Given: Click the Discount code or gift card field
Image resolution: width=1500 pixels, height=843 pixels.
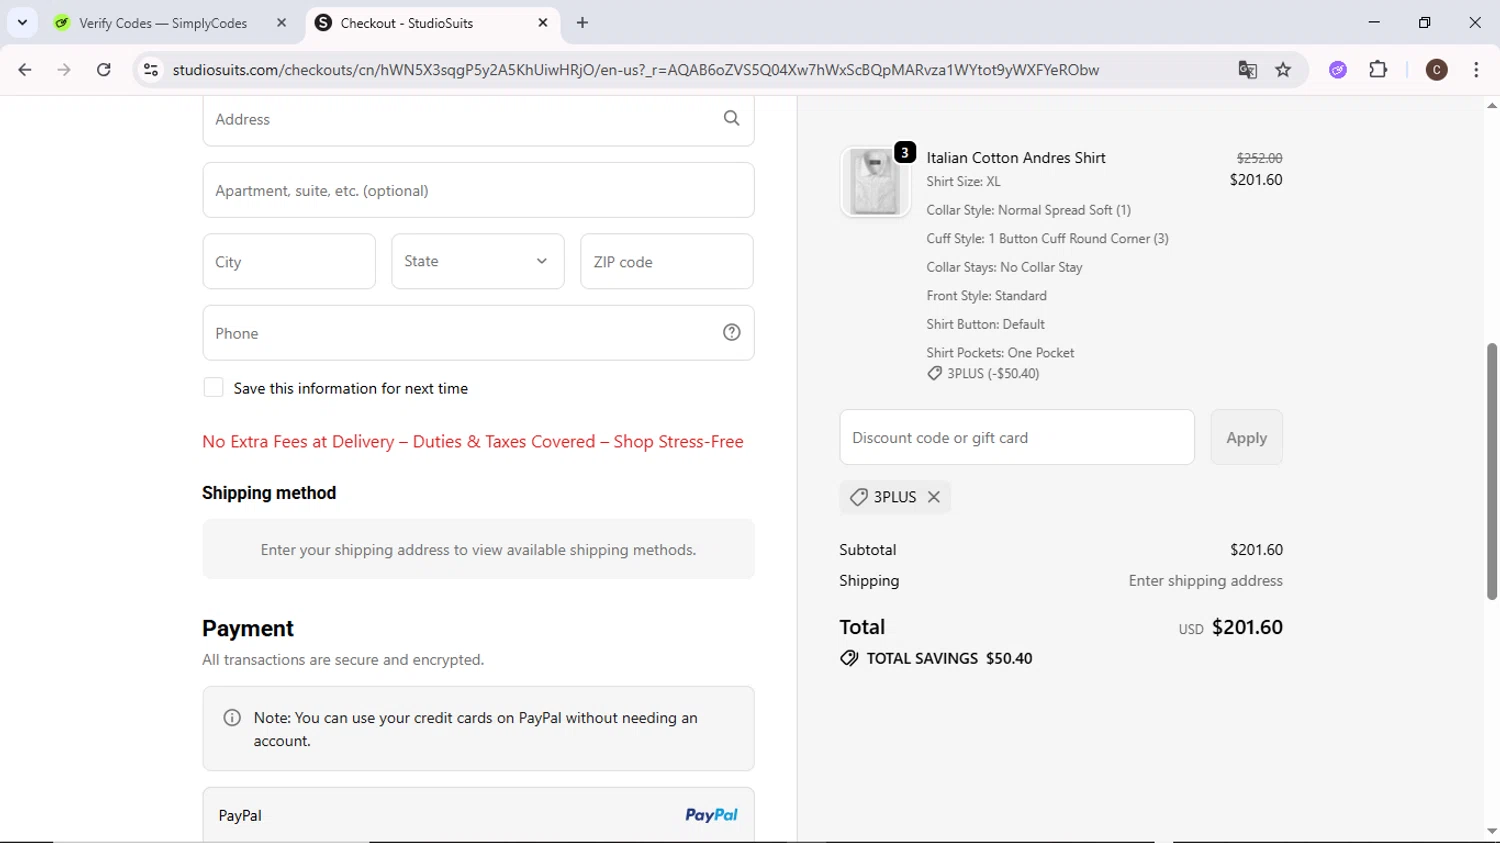Looking at the screenshot, I should (1017, 437).
